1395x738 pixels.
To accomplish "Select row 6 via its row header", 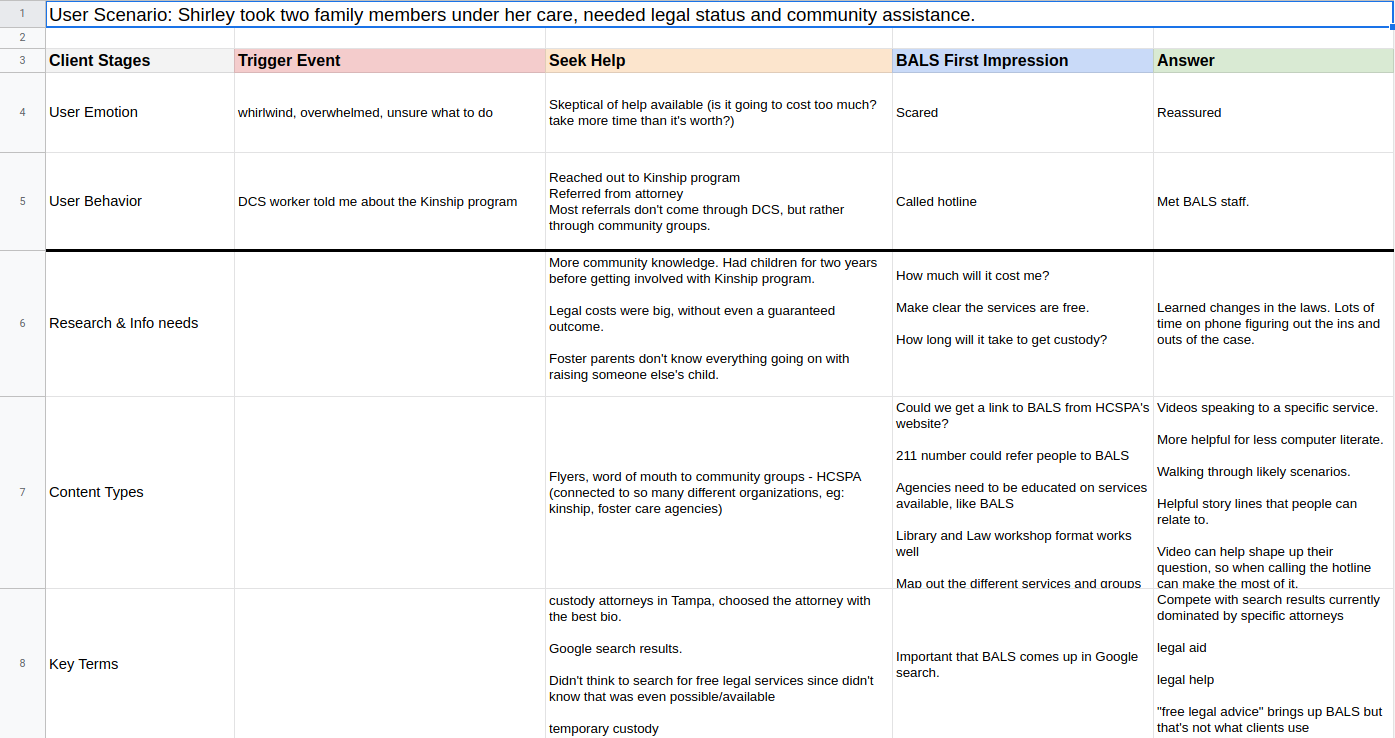I will pyautogui.click(x=22, y=323).
